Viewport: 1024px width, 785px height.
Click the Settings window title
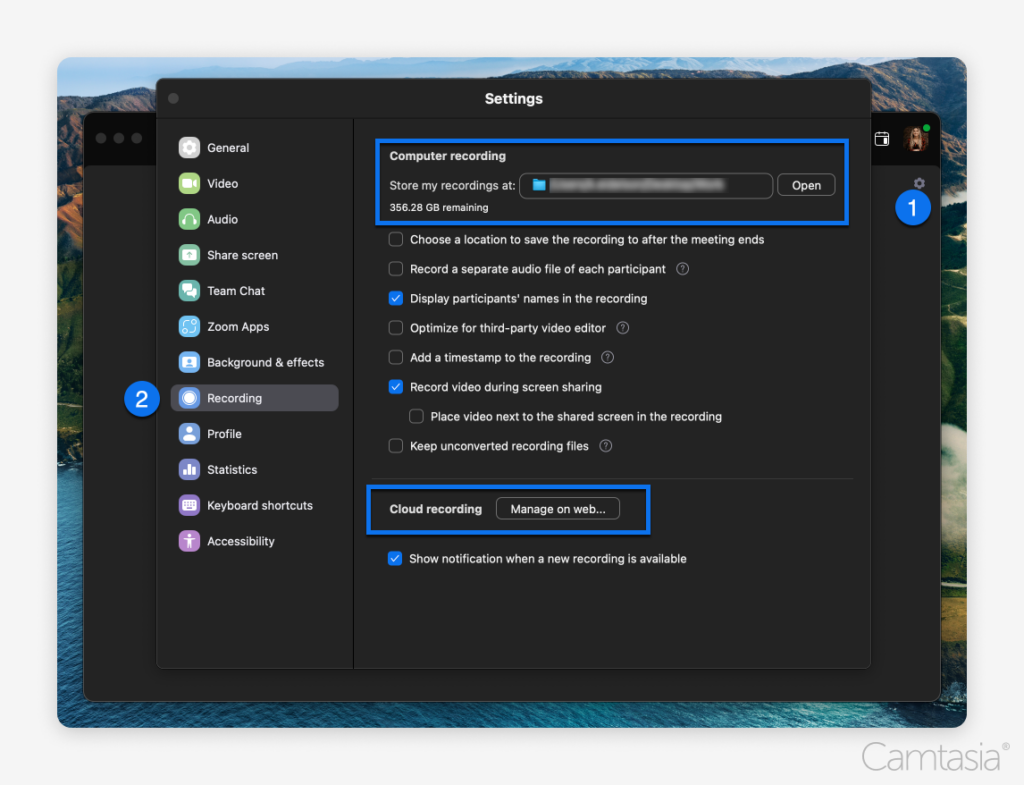coord(513,99)
